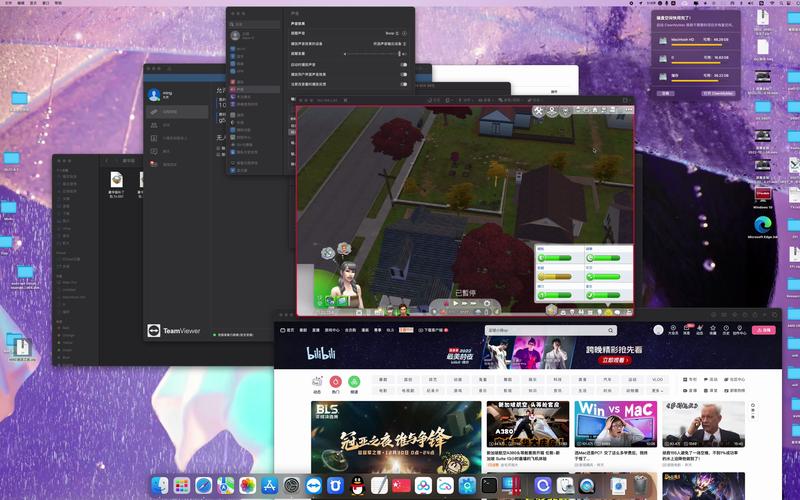Click Macintosh HD storage bar in notification

tap(696, 45)
